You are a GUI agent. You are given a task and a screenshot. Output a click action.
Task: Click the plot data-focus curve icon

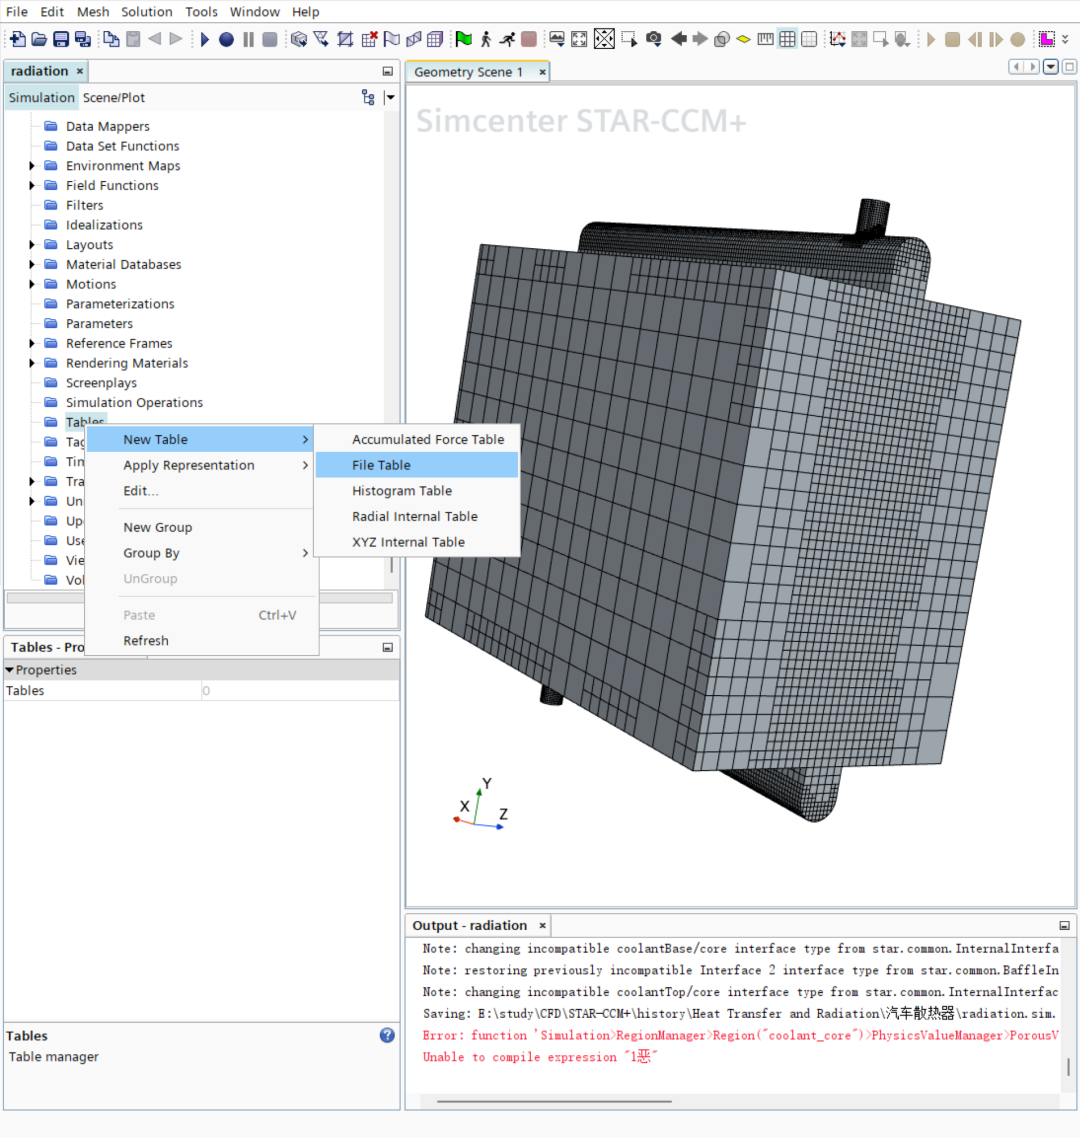(x=838, y=39)
